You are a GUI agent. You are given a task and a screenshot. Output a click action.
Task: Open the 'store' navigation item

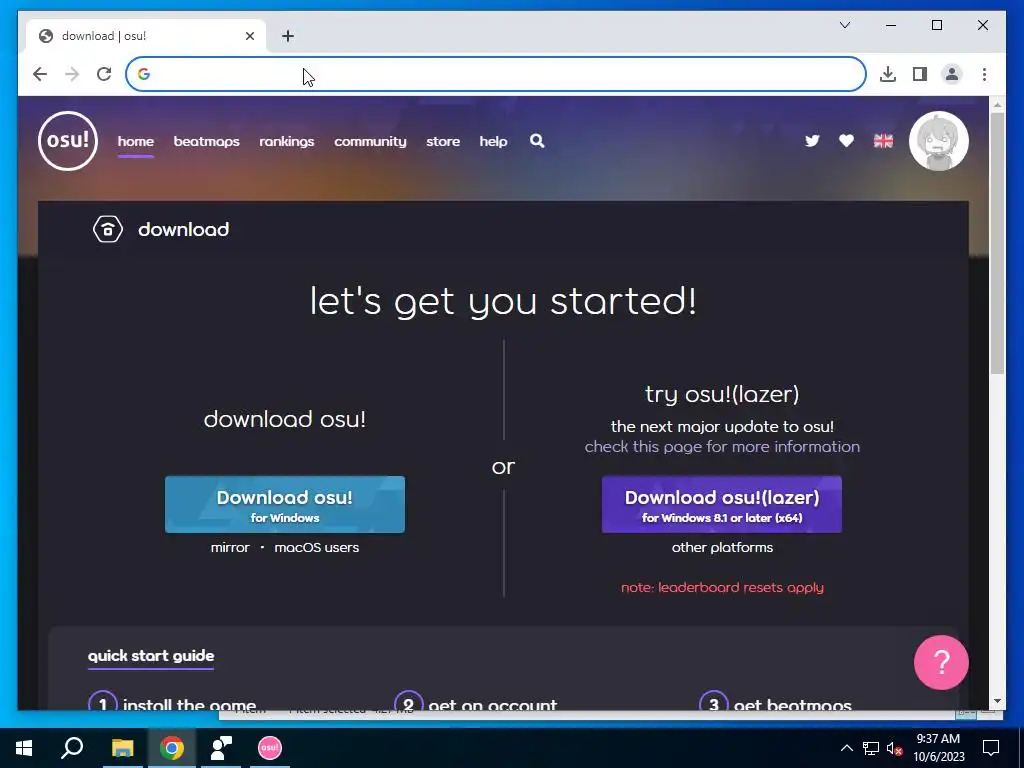point(443,141)
